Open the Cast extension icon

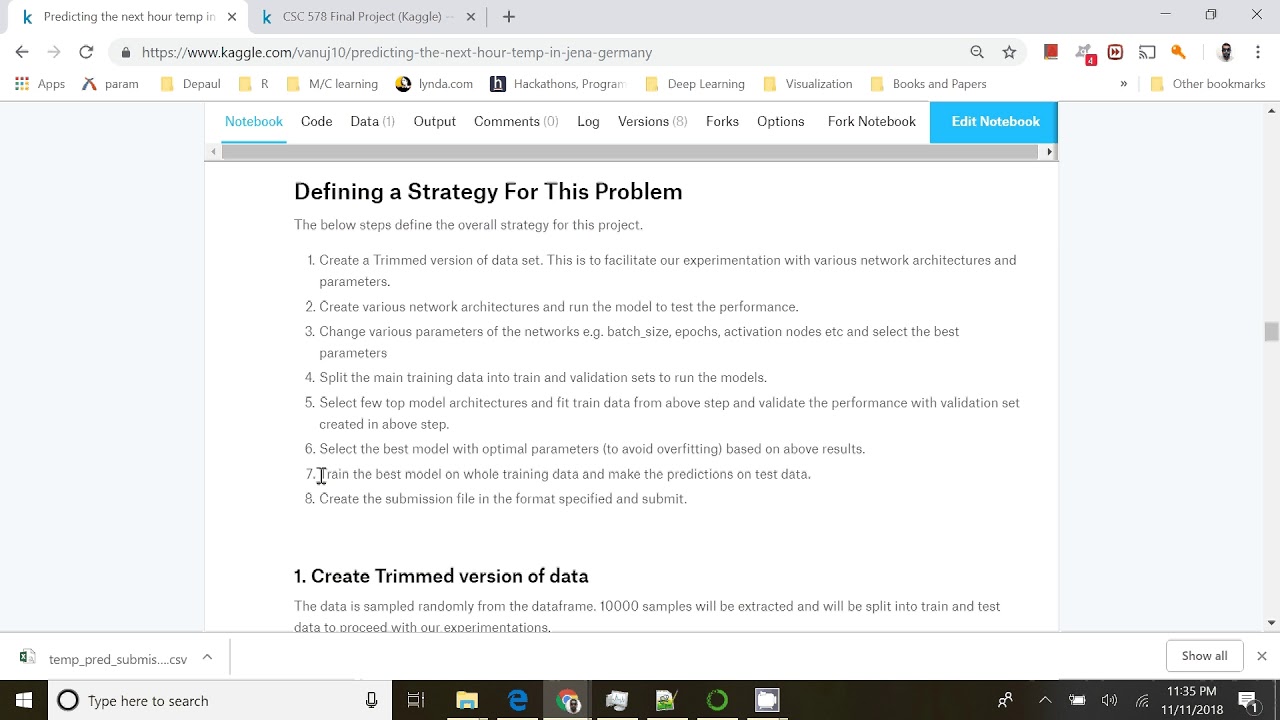(1147, 52)
